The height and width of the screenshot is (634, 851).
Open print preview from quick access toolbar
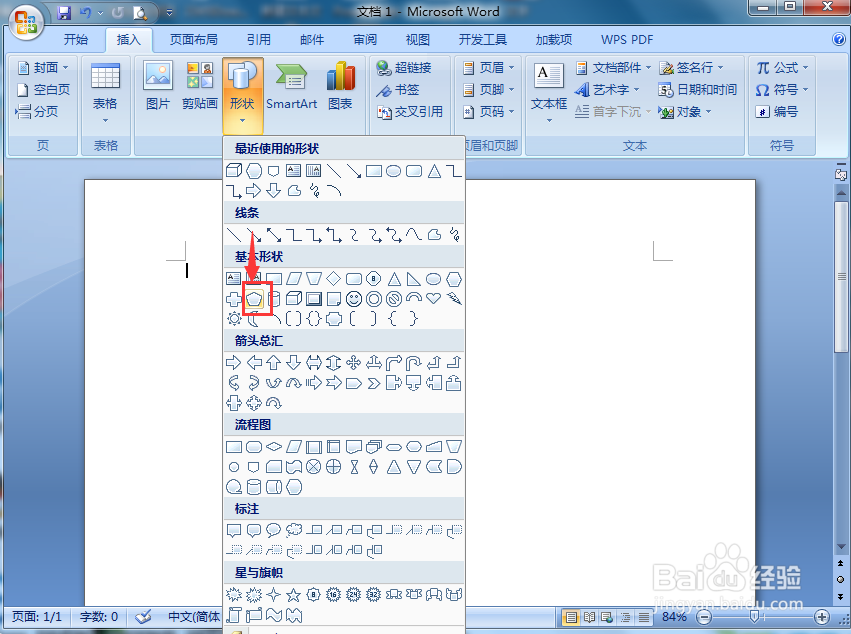pos(139,12)
